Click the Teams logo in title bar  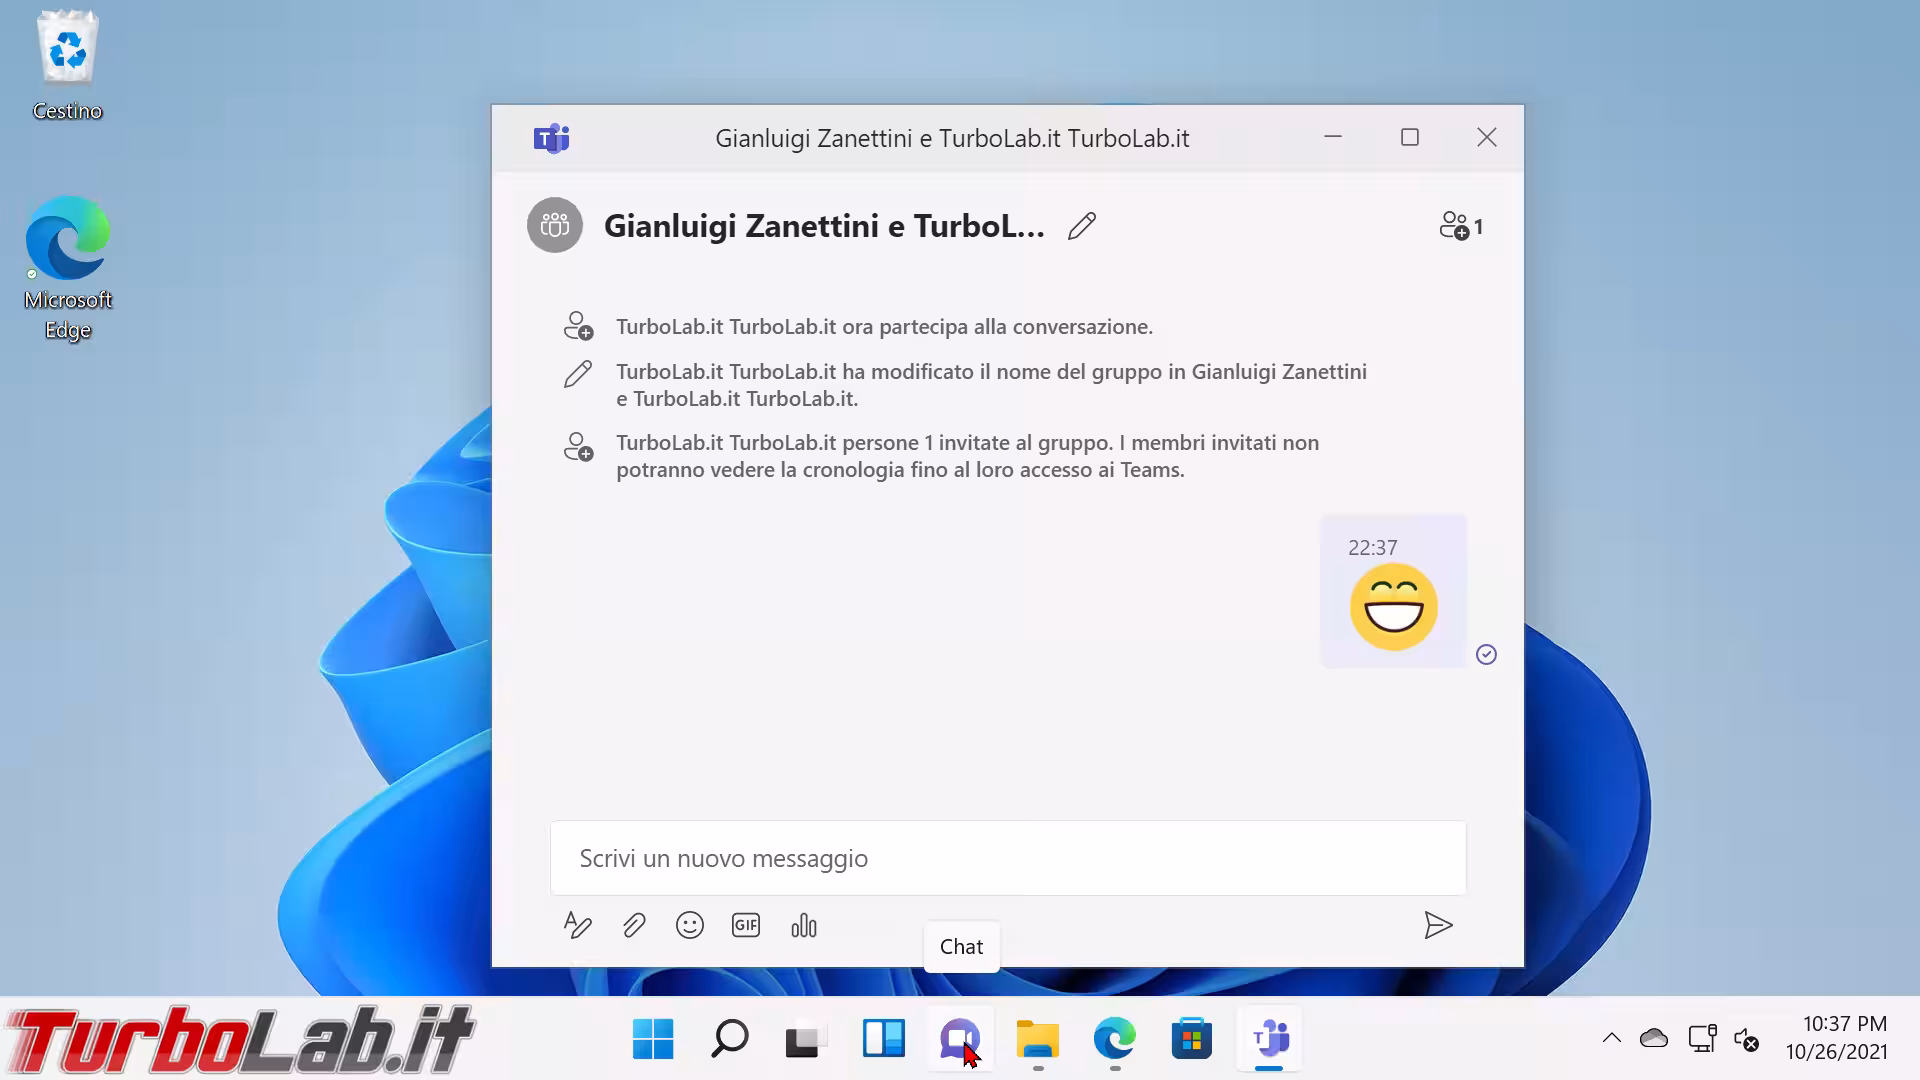point(551,138)
